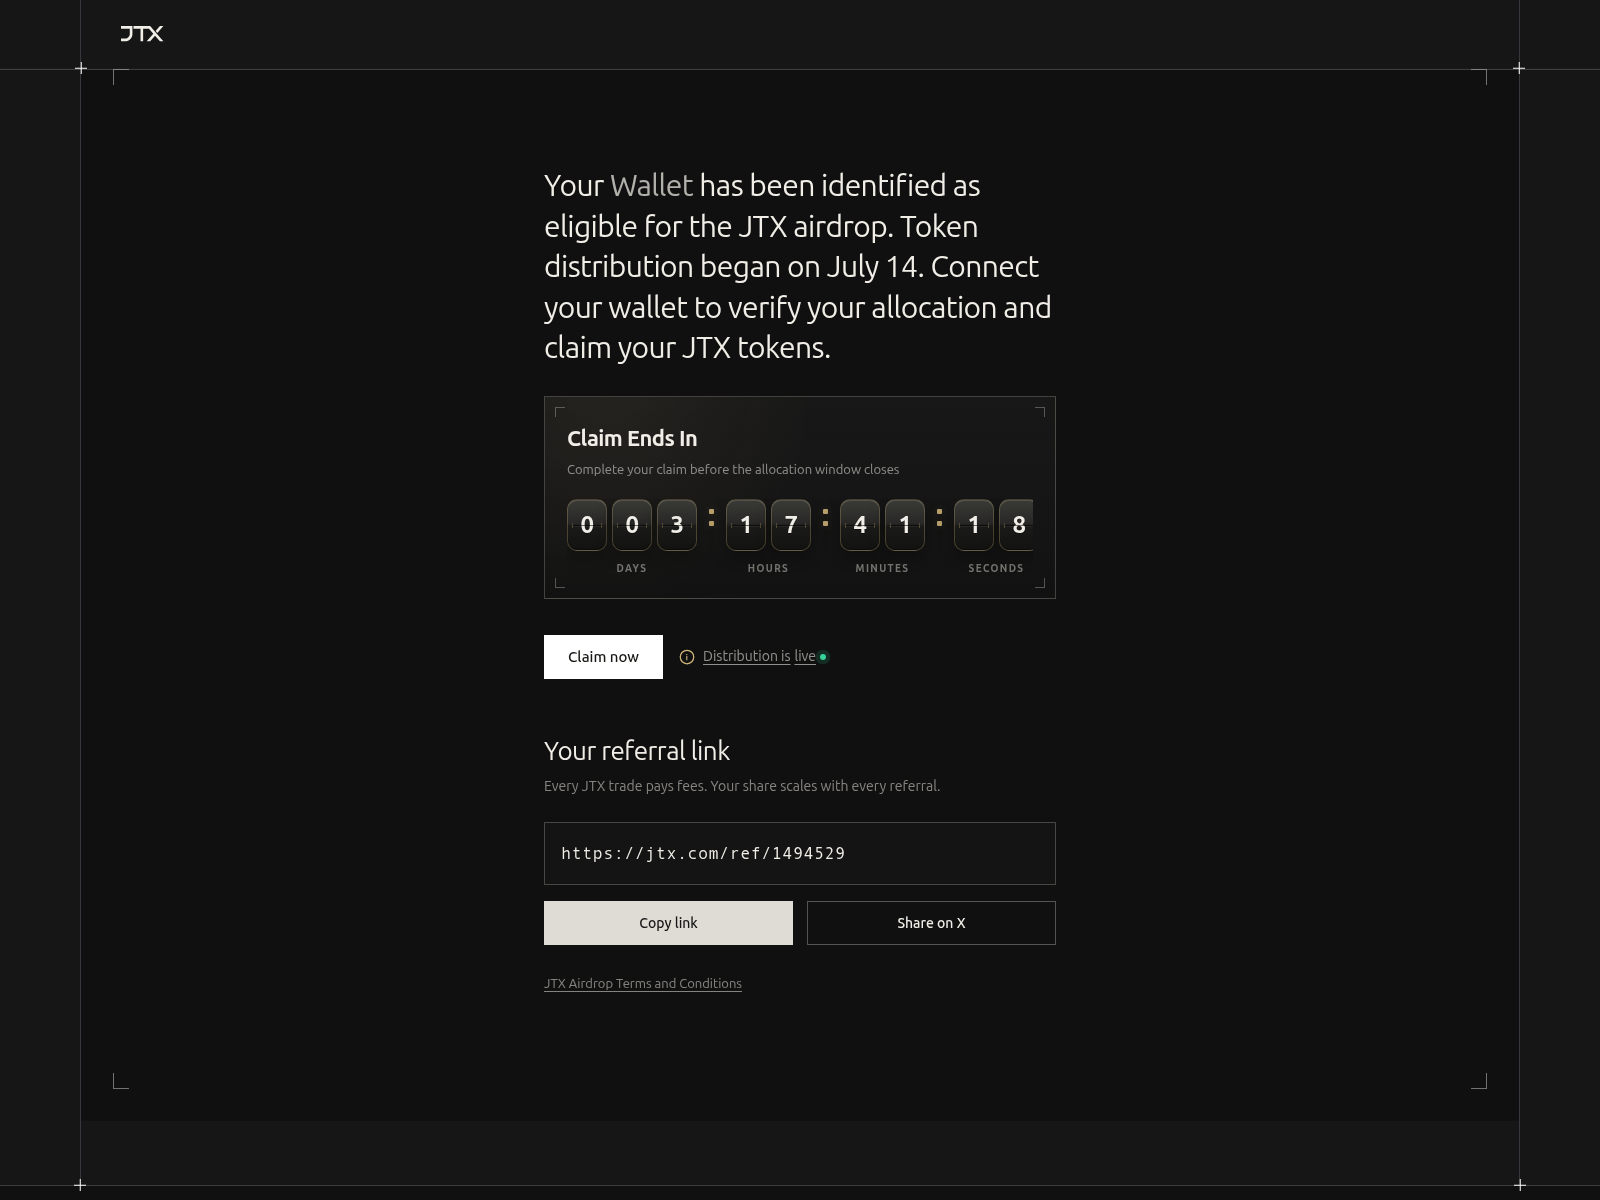
Task: Click the hours digit showing 7
Action: point(791,525)
